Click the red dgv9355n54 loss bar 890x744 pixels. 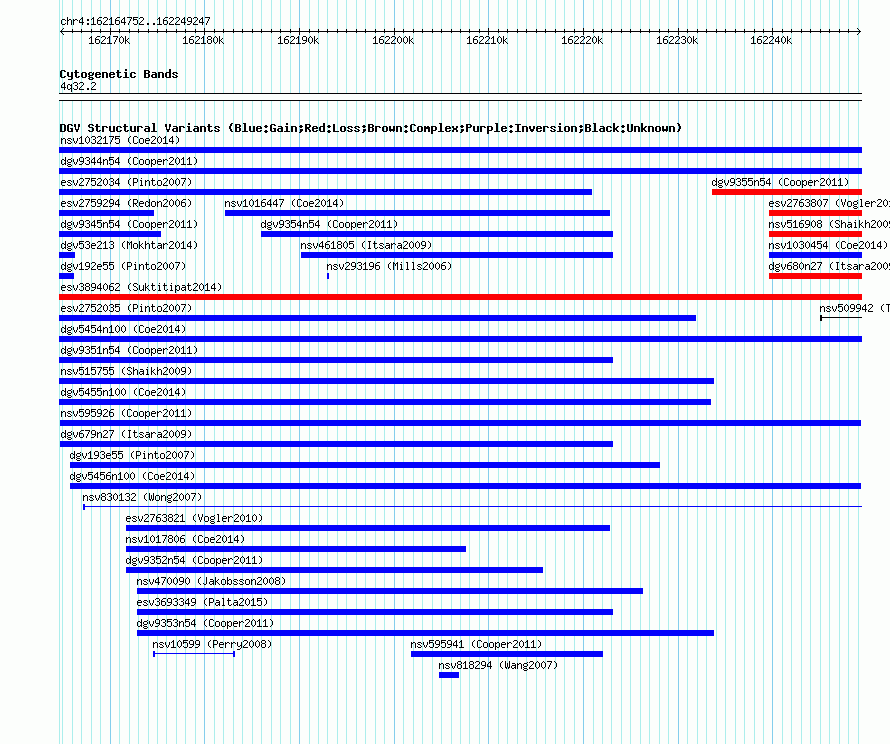[787, 192]
